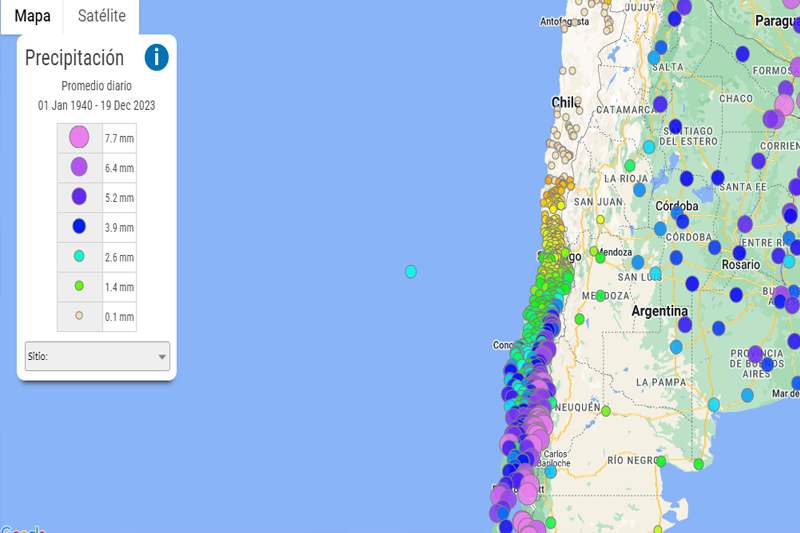800x533 pixels.
Task: Click the pink 7.7 mm legend circle
Action: 79,137
